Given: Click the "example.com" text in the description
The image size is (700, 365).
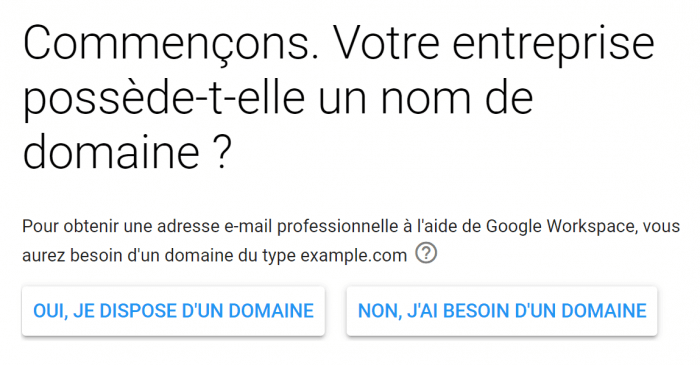Looking at the screenshot, I should click(x=354, y=256).
